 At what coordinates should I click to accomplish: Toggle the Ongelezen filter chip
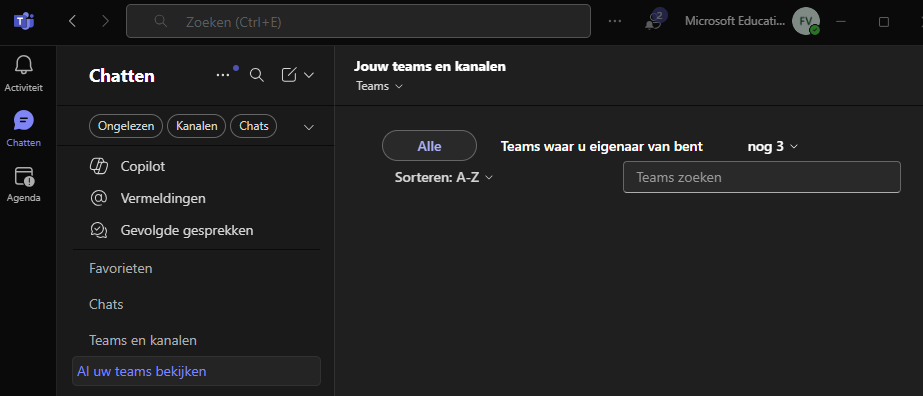pos(126,126)
